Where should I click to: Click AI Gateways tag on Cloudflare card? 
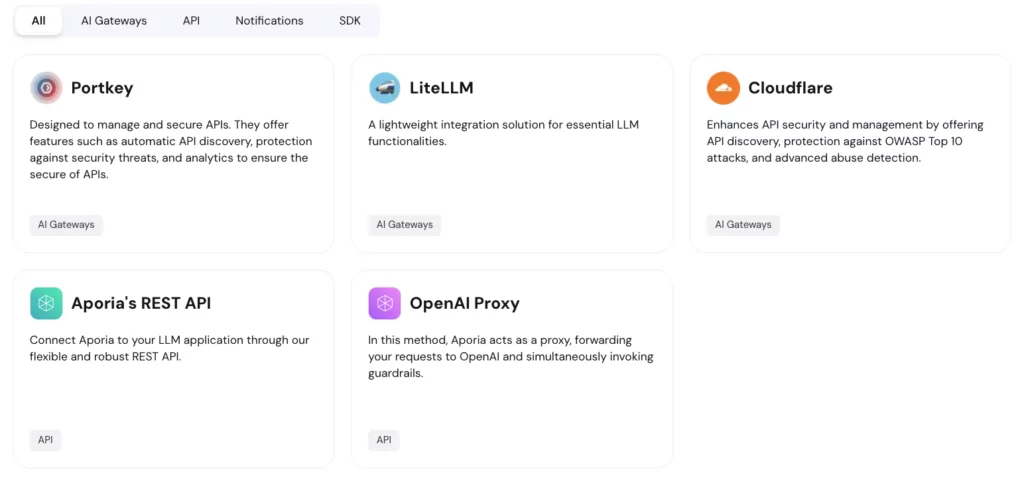(743, 225)
